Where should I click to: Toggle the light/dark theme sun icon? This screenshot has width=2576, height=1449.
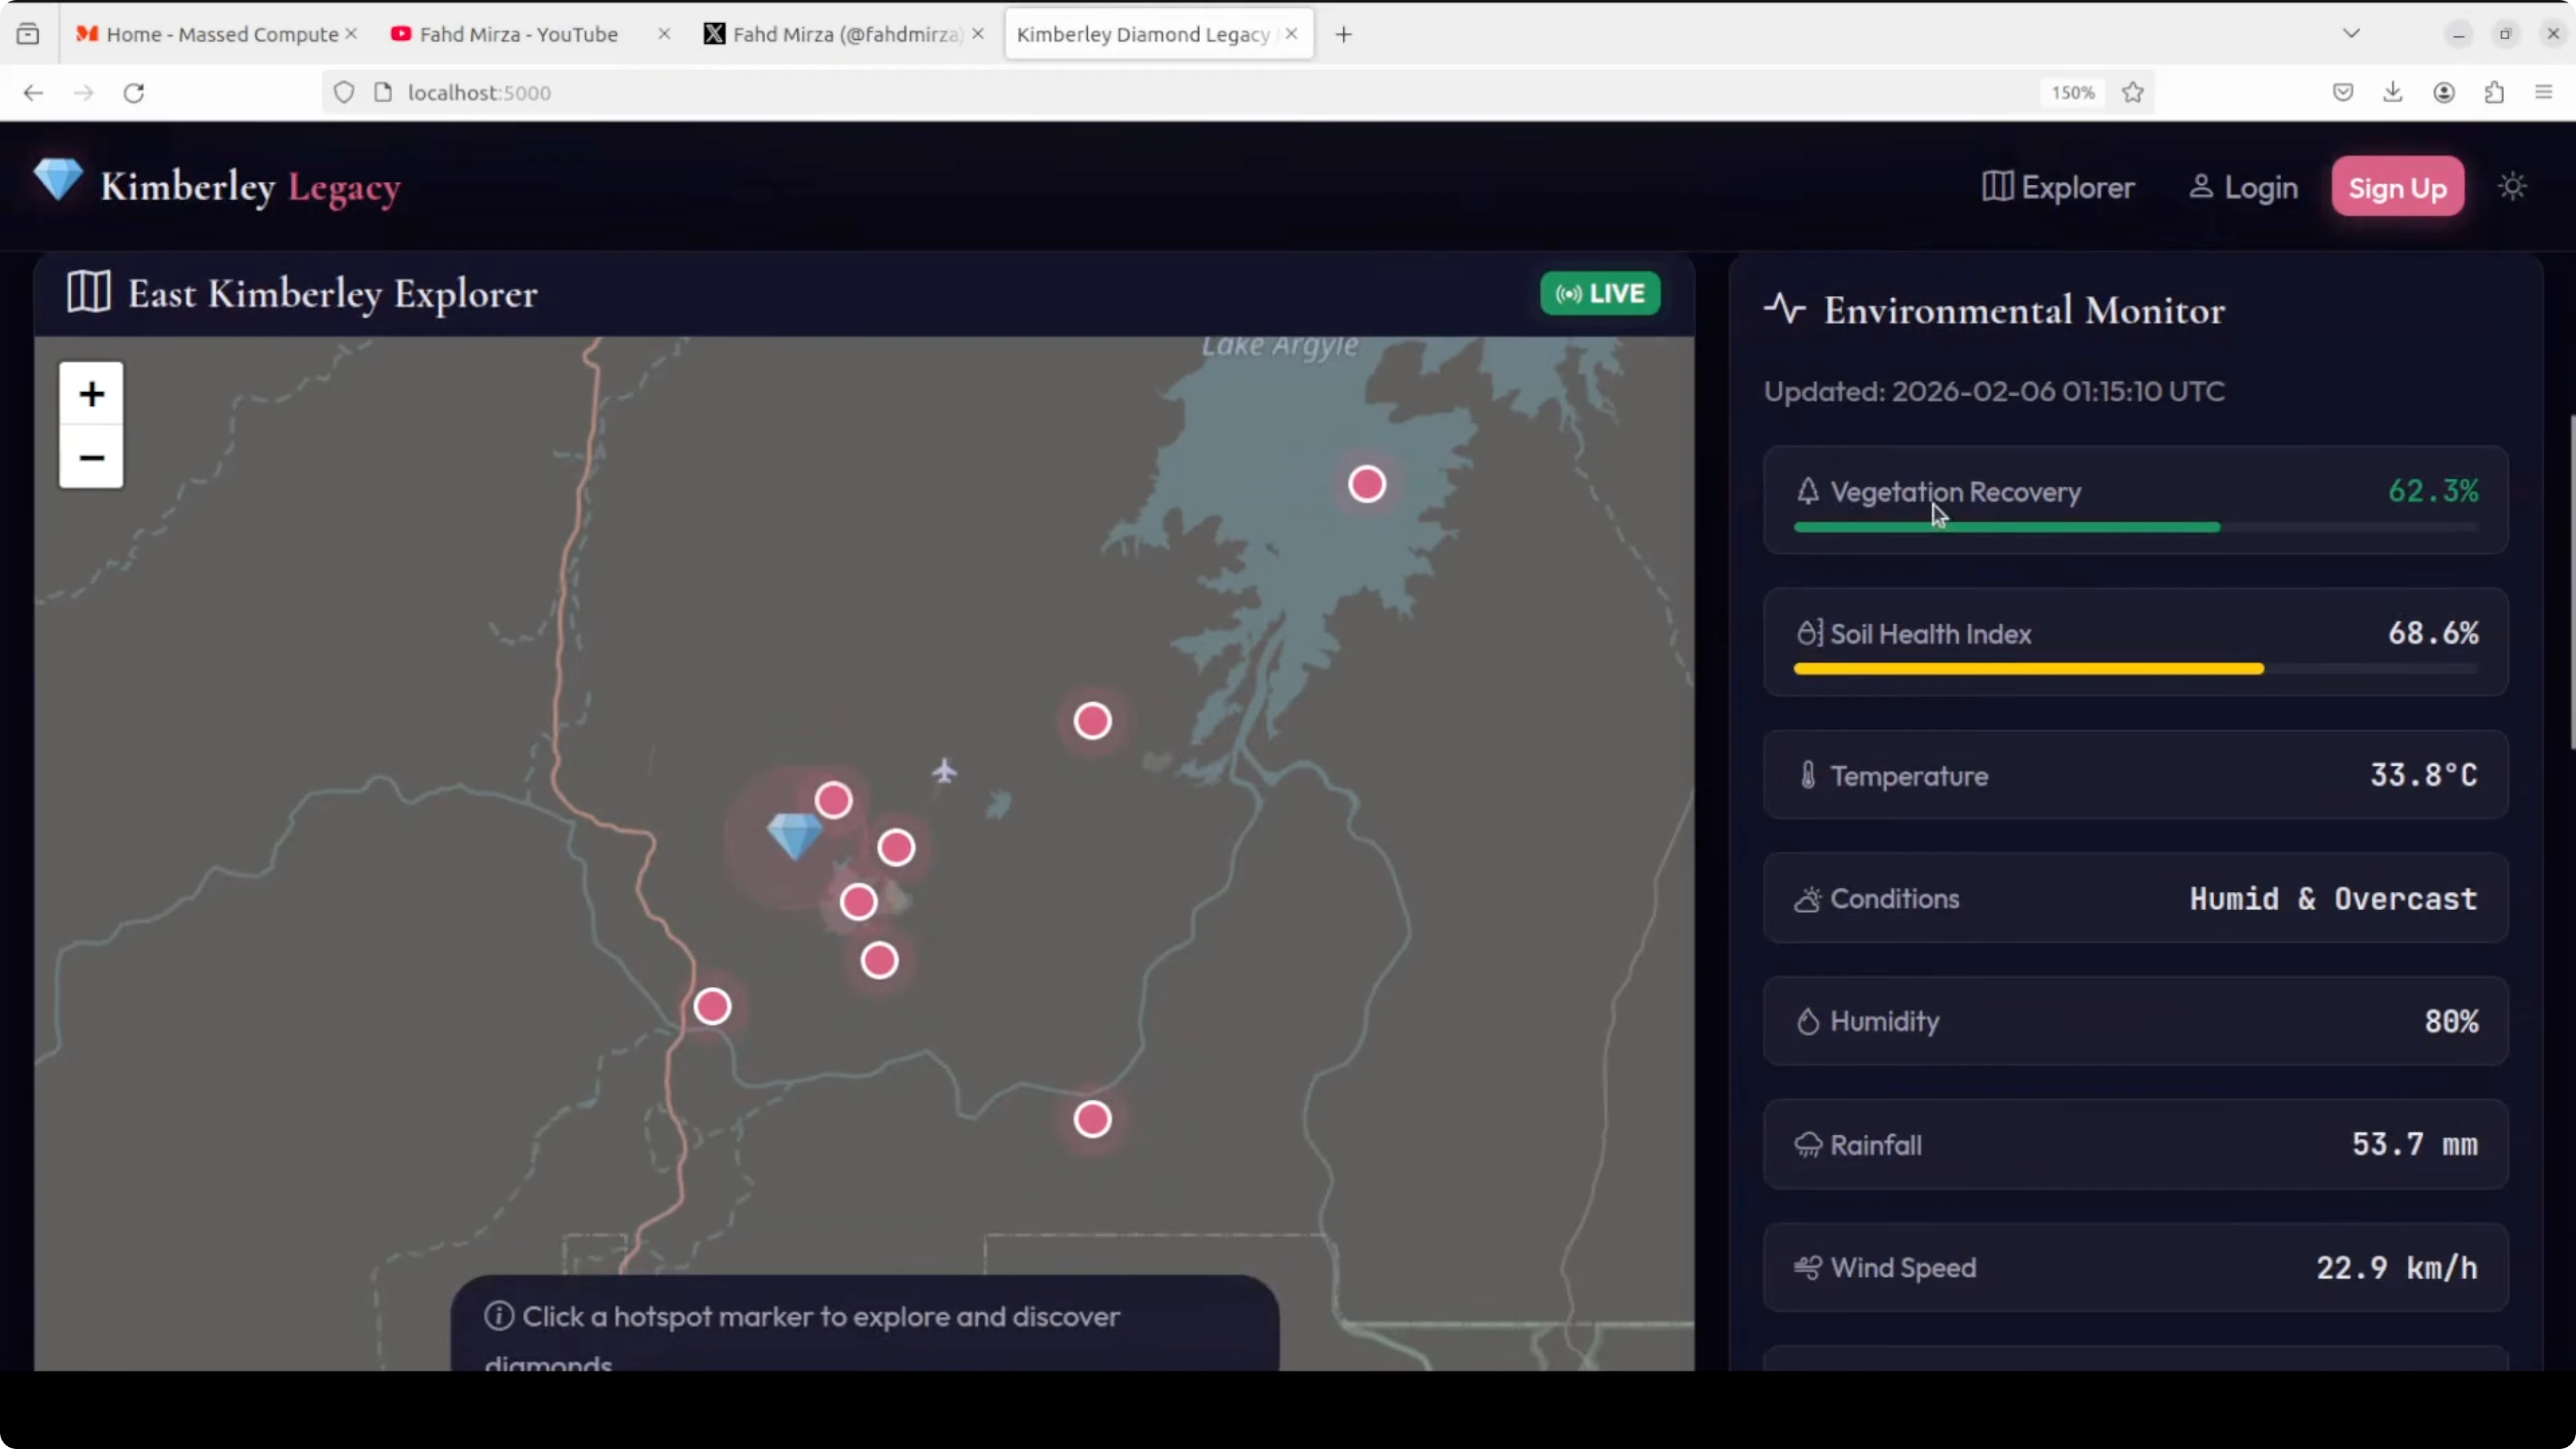[2512, 187]
